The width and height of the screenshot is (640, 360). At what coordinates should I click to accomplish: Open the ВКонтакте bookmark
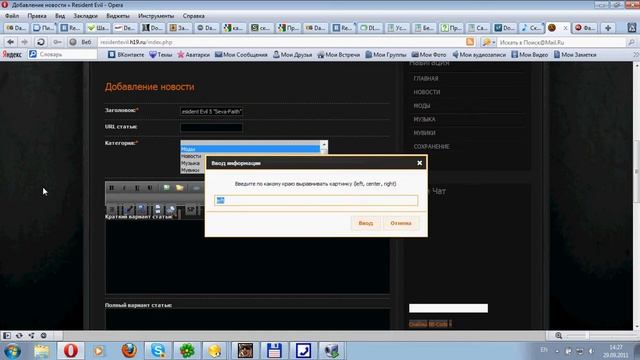[126, 55]
